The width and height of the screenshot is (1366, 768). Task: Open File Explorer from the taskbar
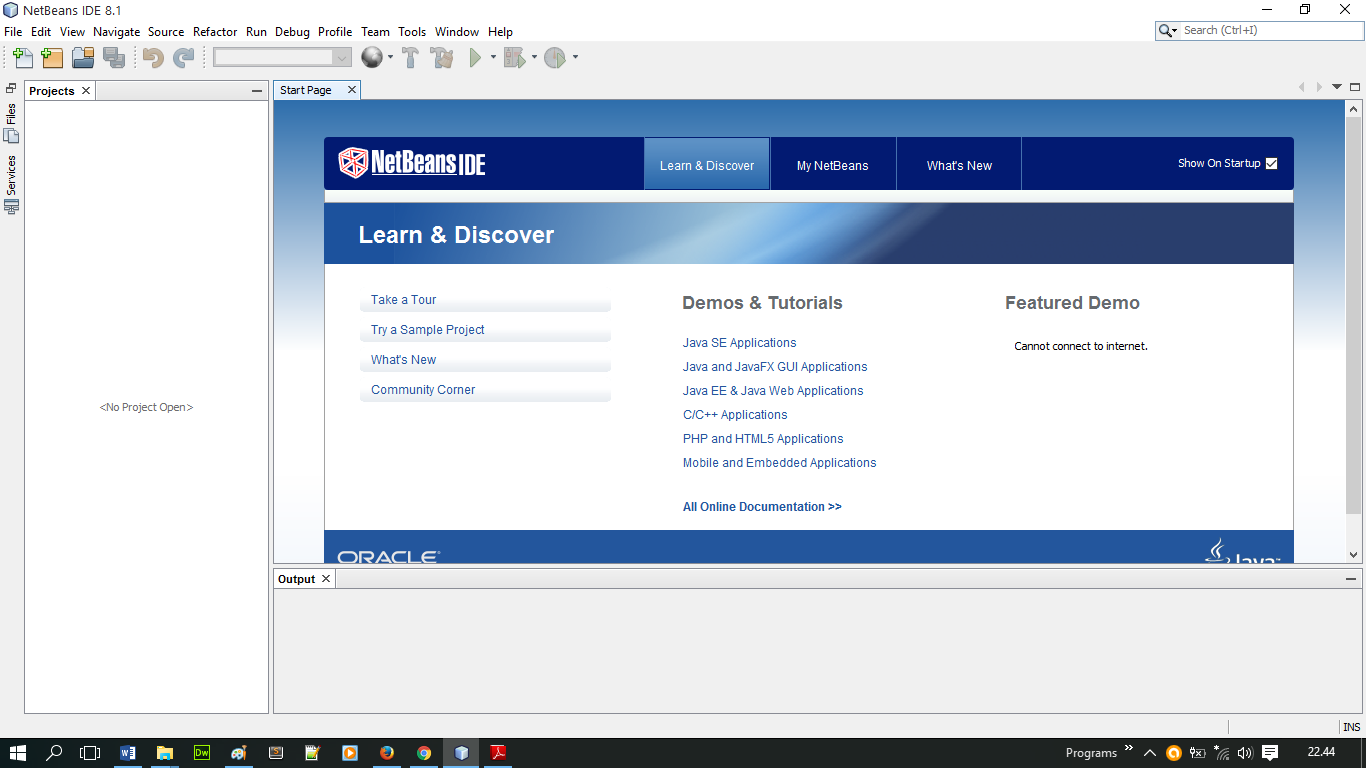pos(164,753)
